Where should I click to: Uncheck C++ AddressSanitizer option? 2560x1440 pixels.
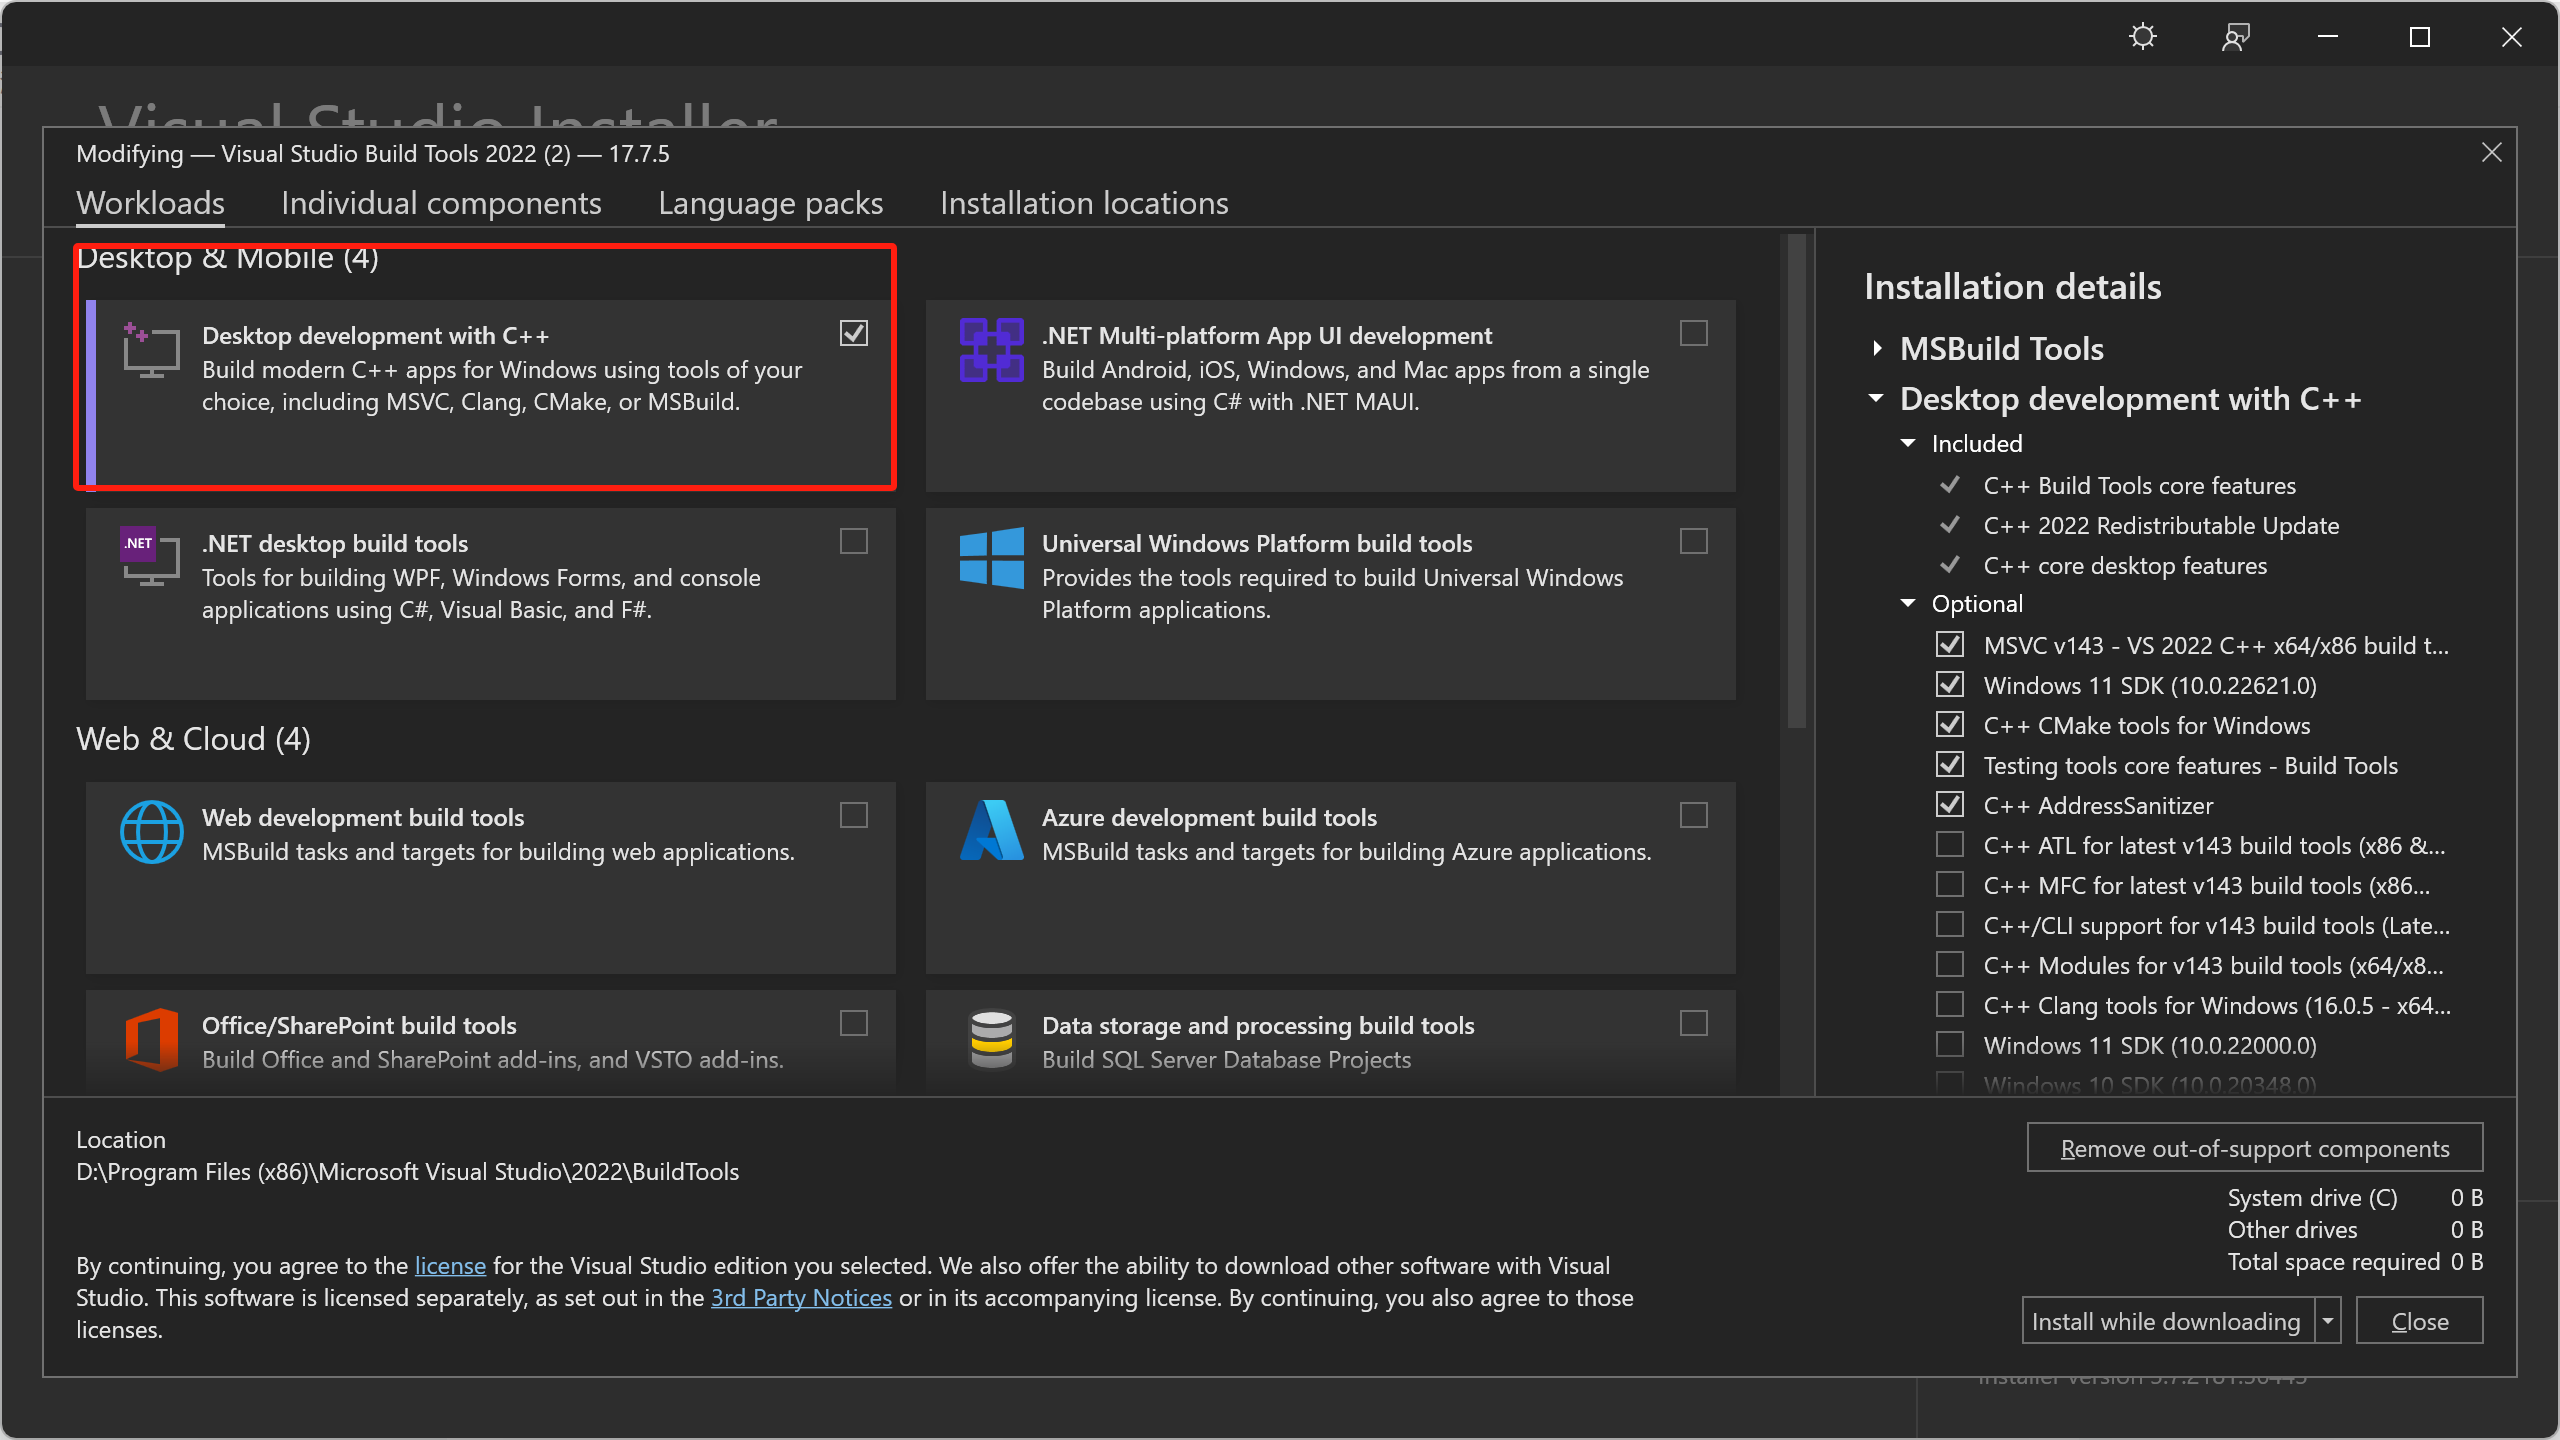[1950, 804]
